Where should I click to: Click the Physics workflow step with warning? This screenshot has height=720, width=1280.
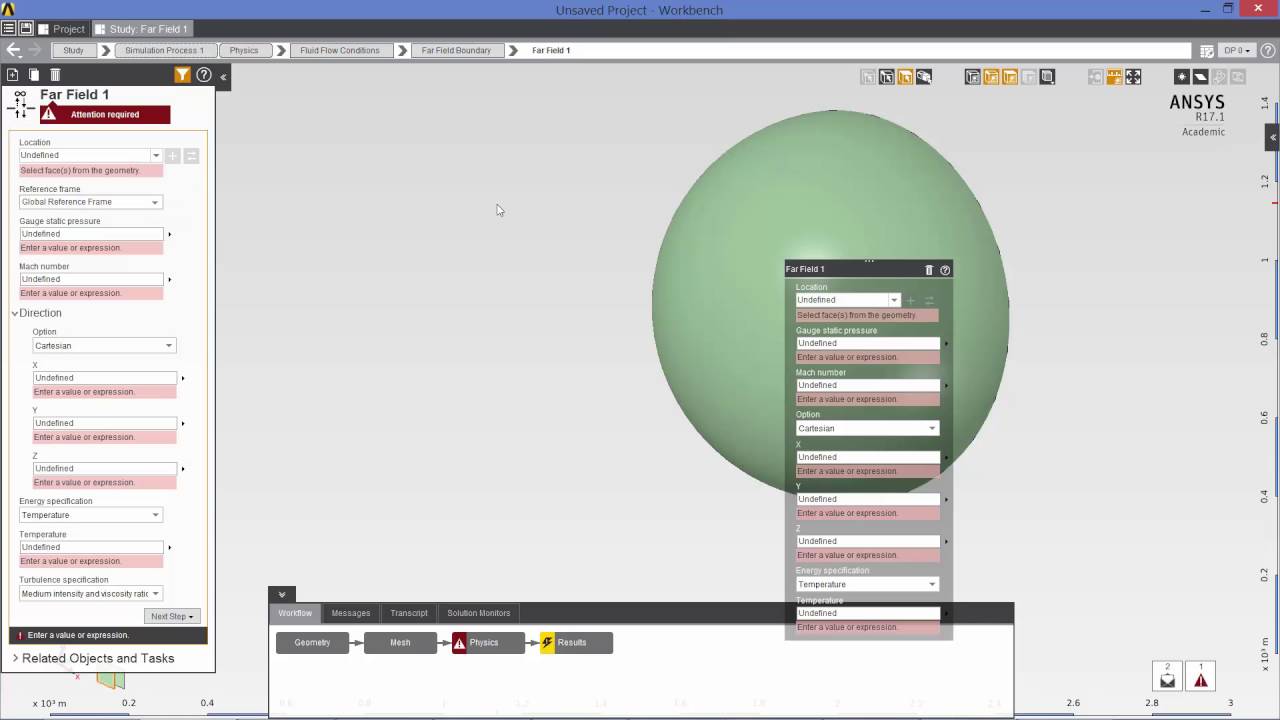tap(488, 643)
